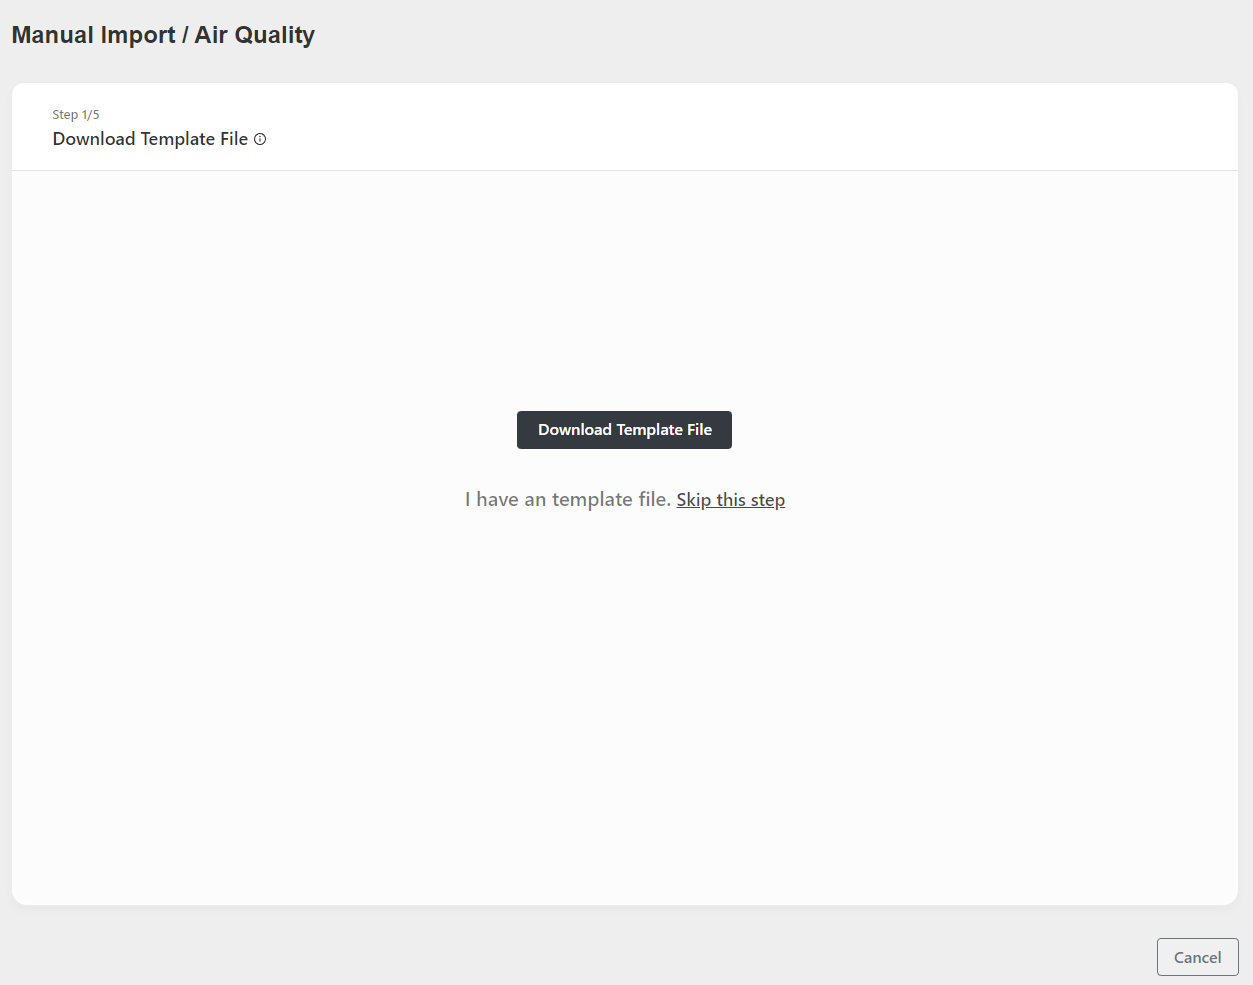Hit Cancel below the import card

click(1197, 957)
